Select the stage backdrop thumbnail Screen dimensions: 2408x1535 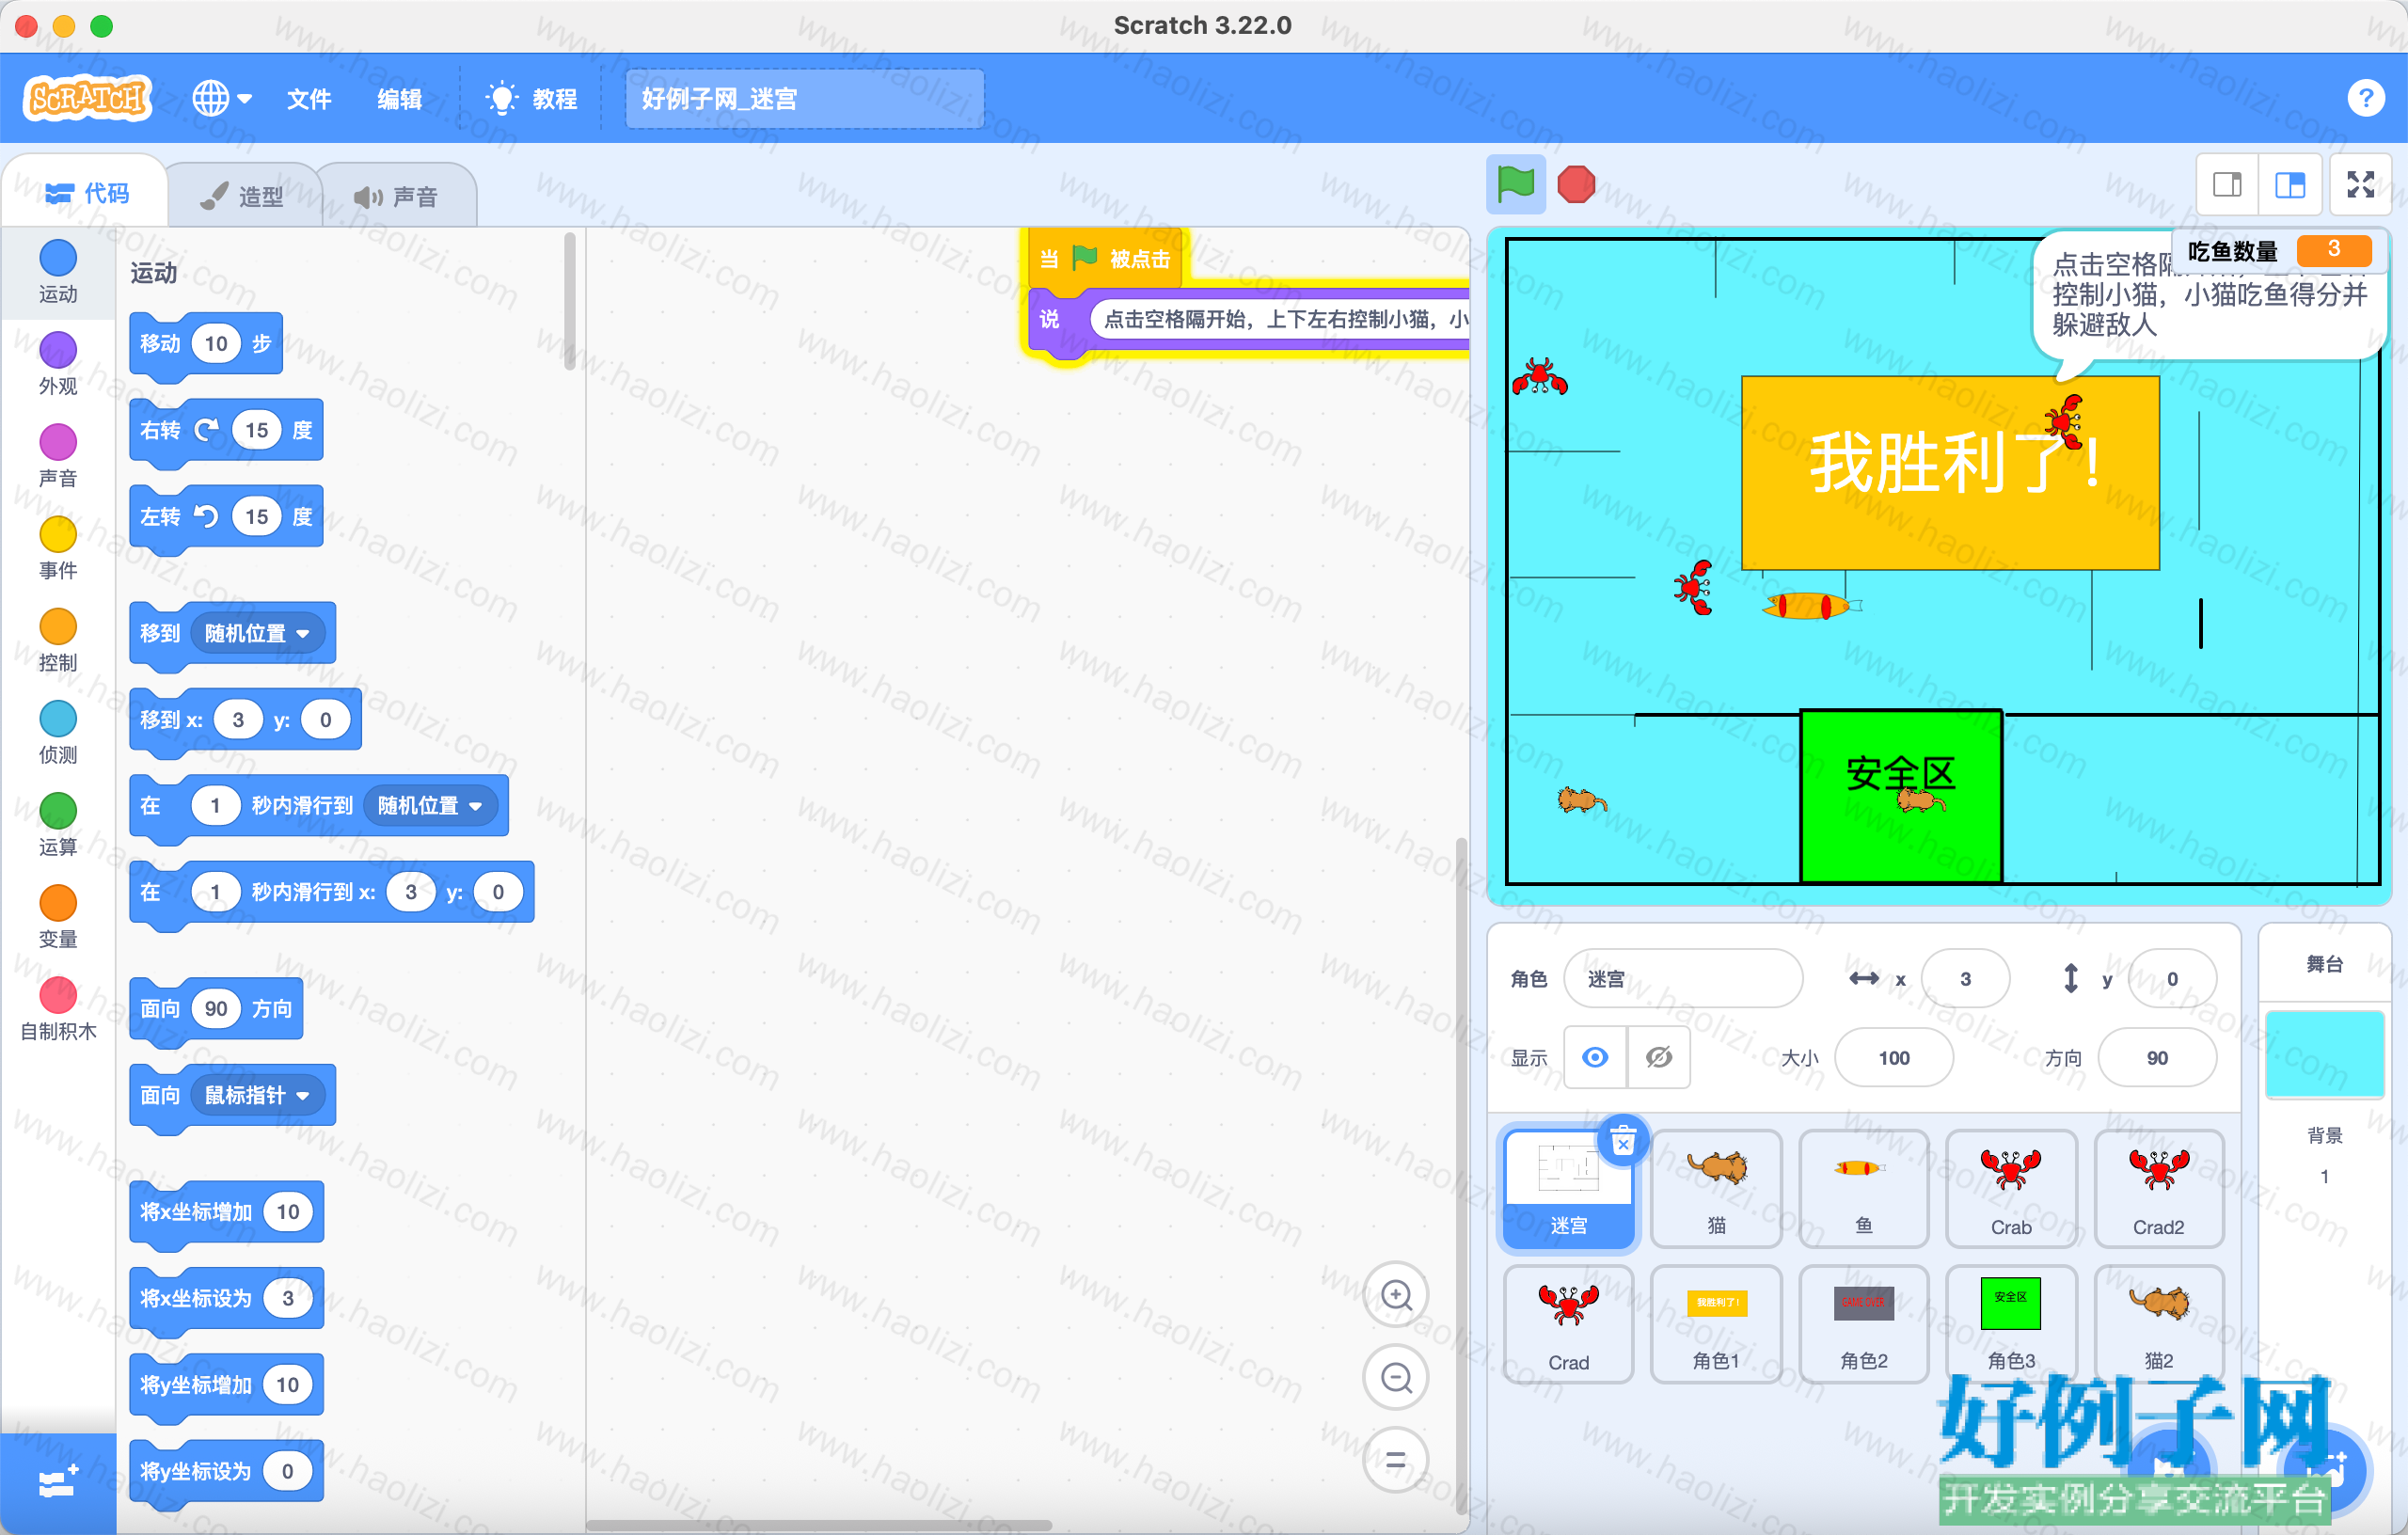pos(2324,1054)
